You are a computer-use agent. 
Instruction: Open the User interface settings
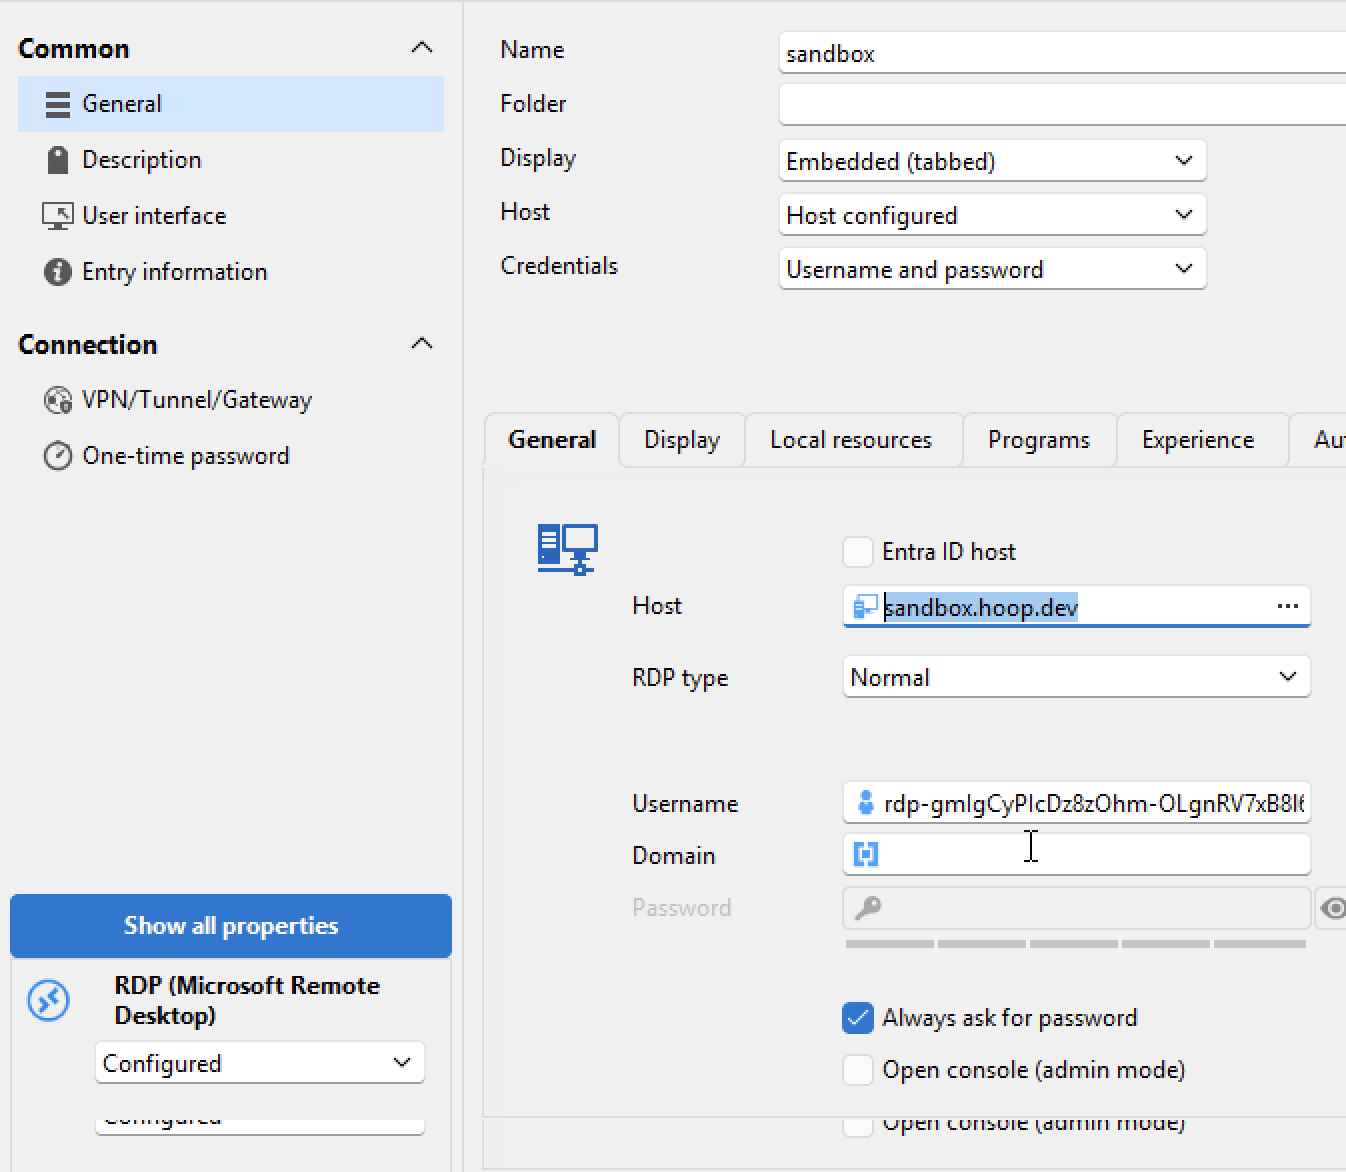coord(154,216)
